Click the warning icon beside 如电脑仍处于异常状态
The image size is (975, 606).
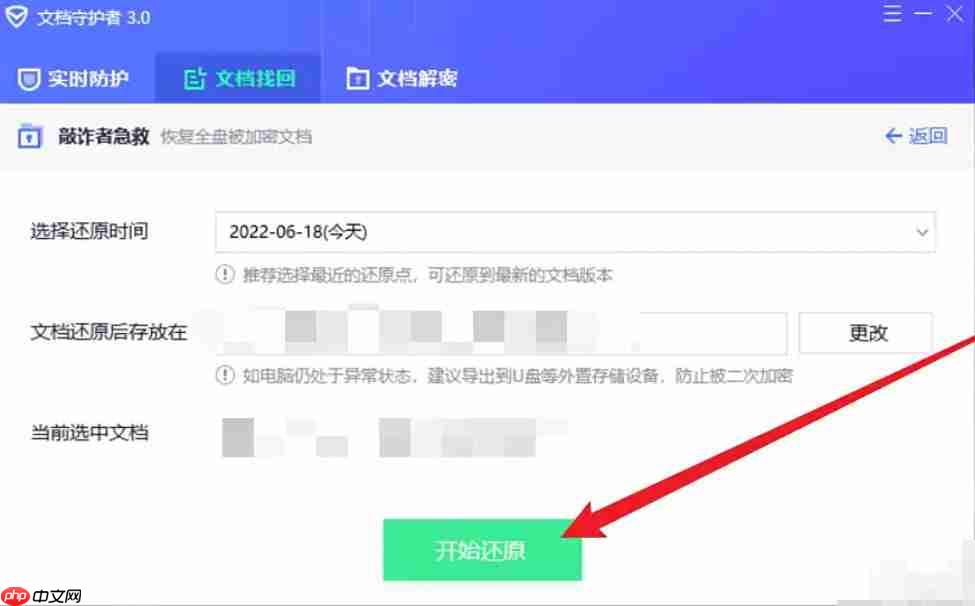[224, 375]
